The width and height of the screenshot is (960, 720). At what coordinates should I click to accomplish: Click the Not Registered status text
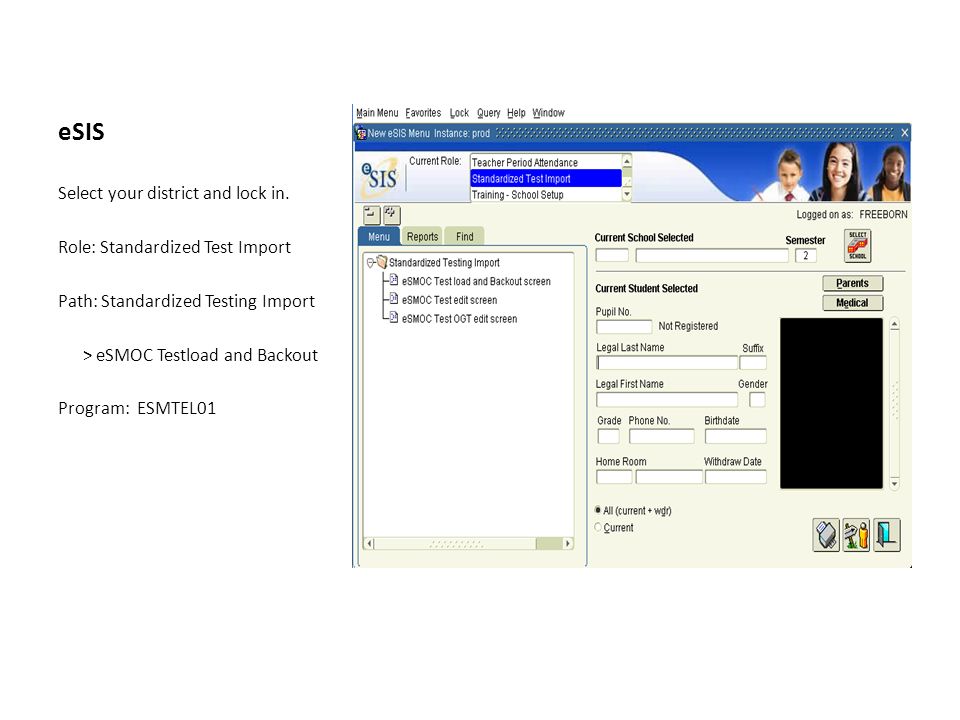click(688, 326)
